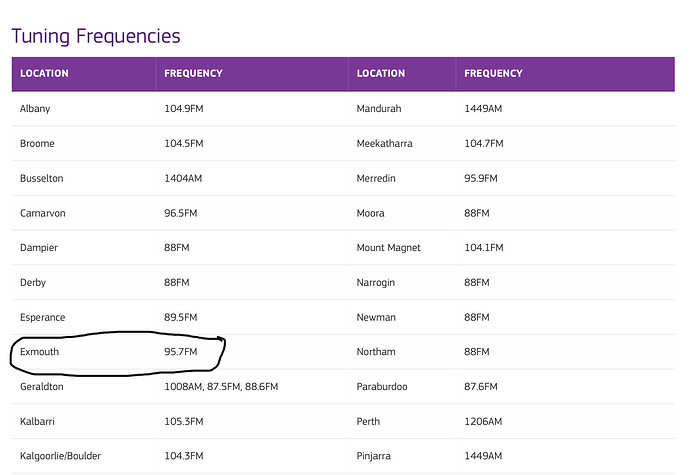Click the 1206AM frequency for Perth
The image size is (690, 475).
tap(484, 421)
